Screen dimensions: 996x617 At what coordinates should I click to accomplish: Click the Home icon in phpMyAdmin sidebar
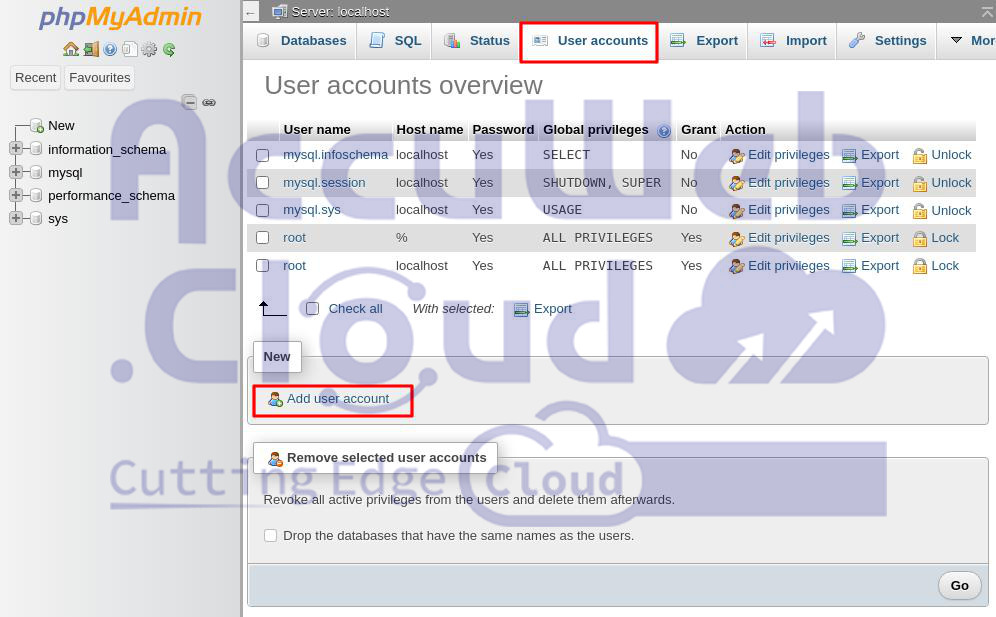(71, 50)
